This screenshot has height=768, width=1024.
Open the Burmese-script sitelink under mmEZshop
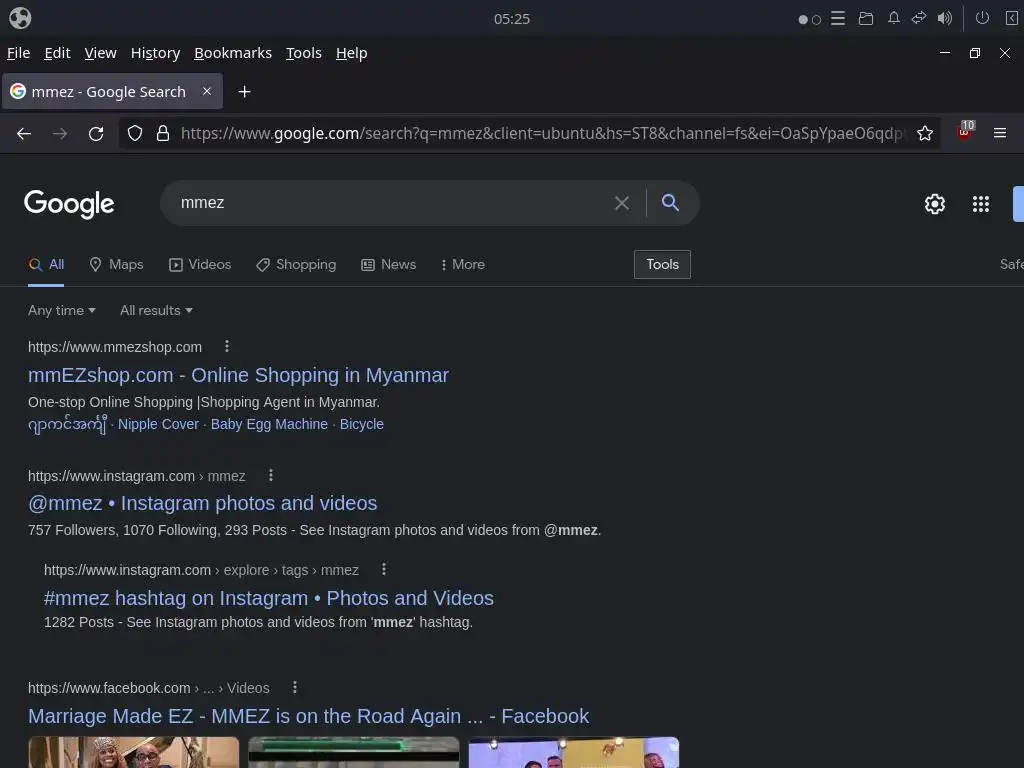(x=67, y=424)
